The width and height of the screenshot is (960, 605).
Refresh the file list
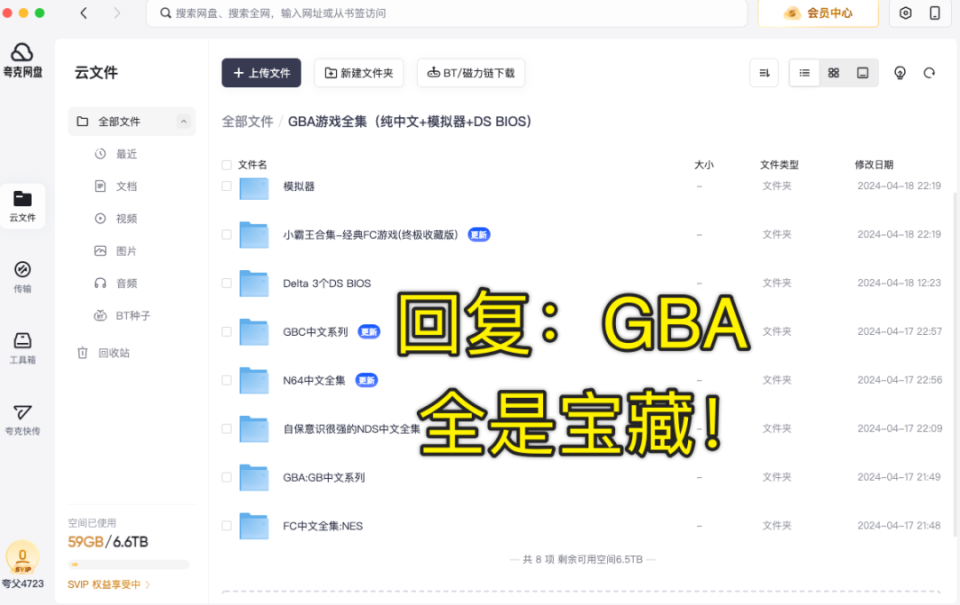click(x=929, y=73)
